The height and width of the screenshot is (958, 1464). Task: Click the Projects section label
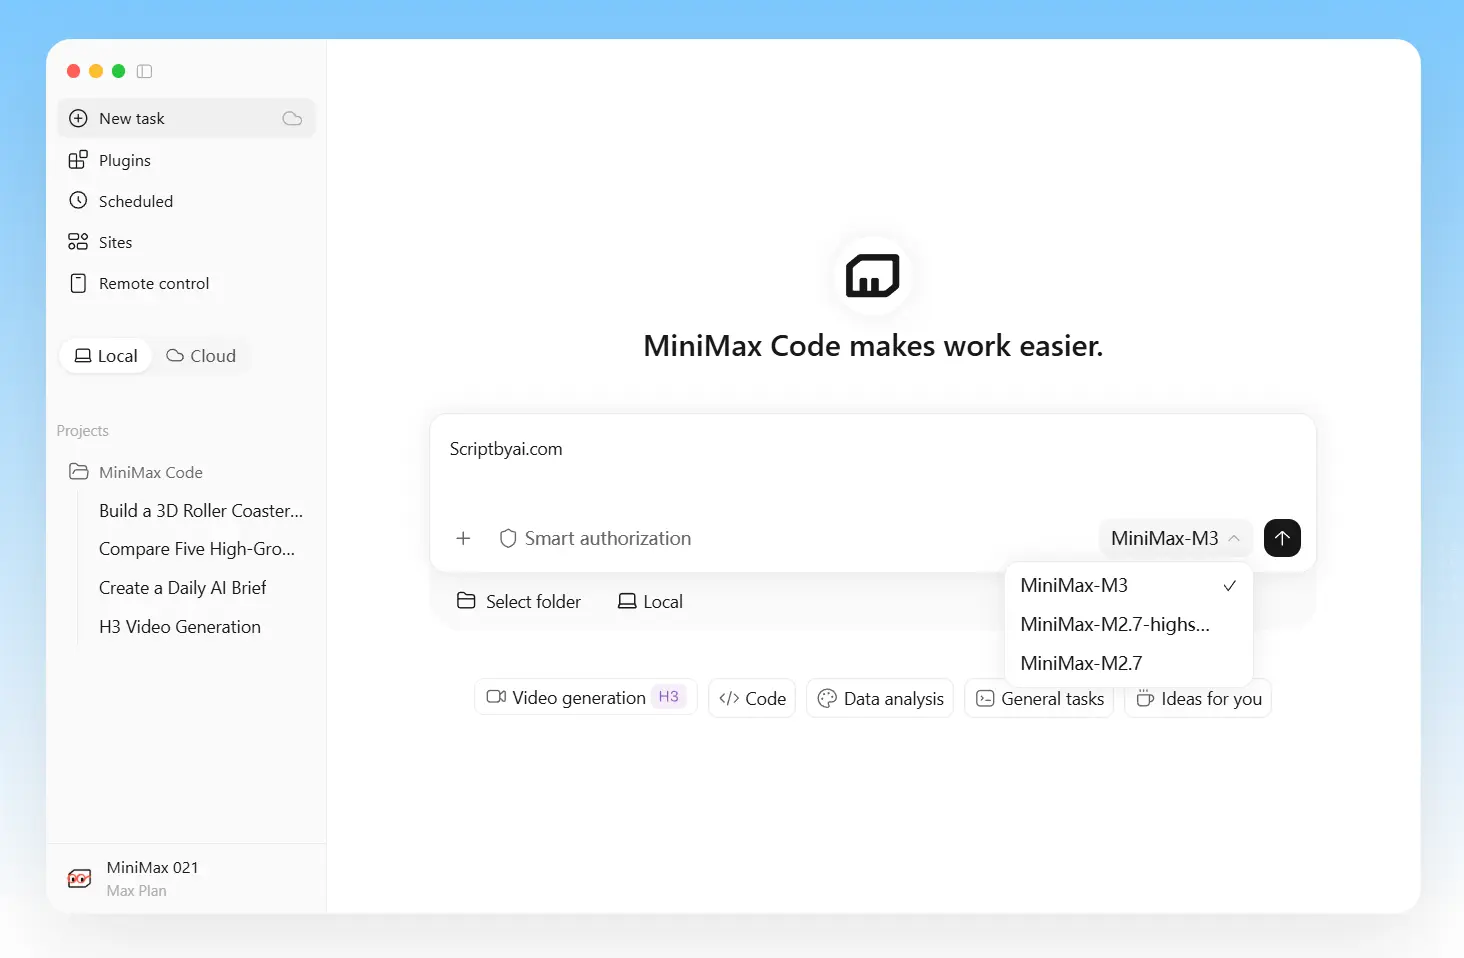83,431
